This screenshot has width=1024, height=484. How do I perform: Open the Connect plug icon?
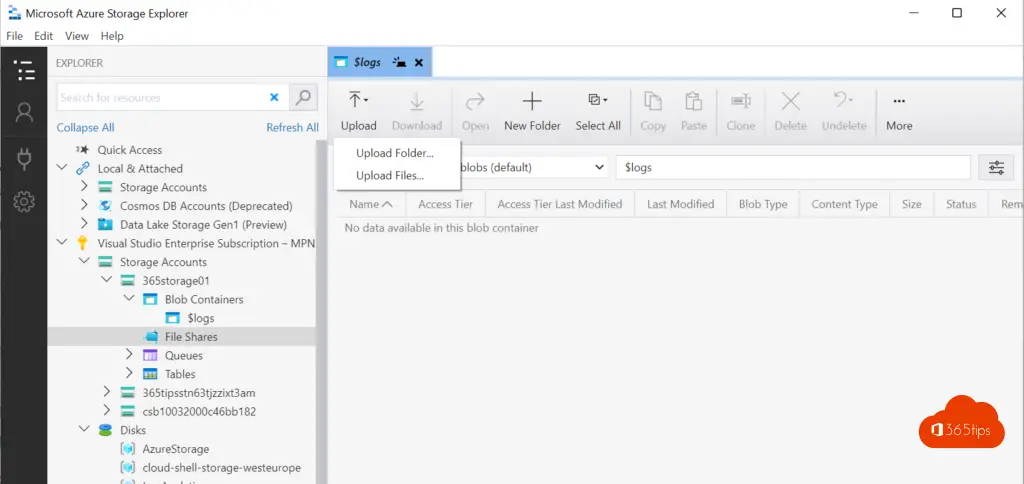coord(24,159)
